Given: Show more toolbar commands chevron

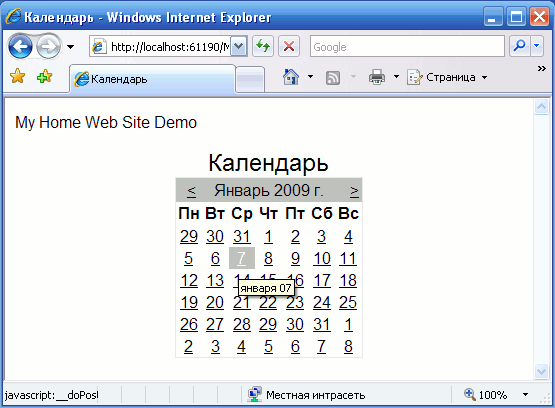Looking at the screenshot, I should coord(542,68).
